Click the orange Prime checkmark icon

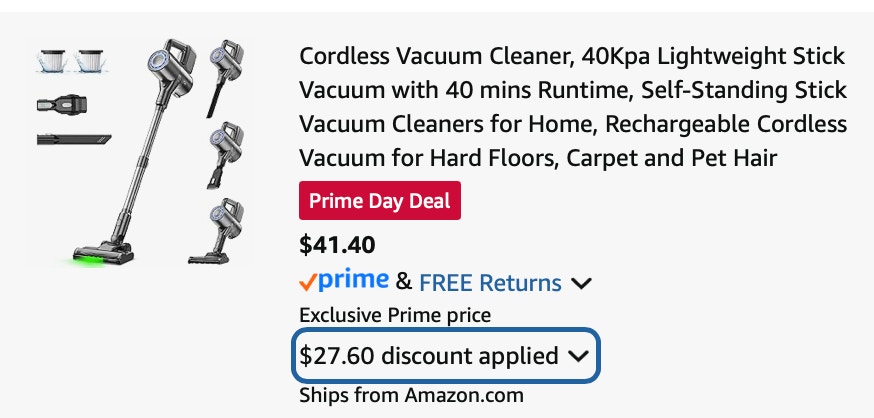point(307,283)
